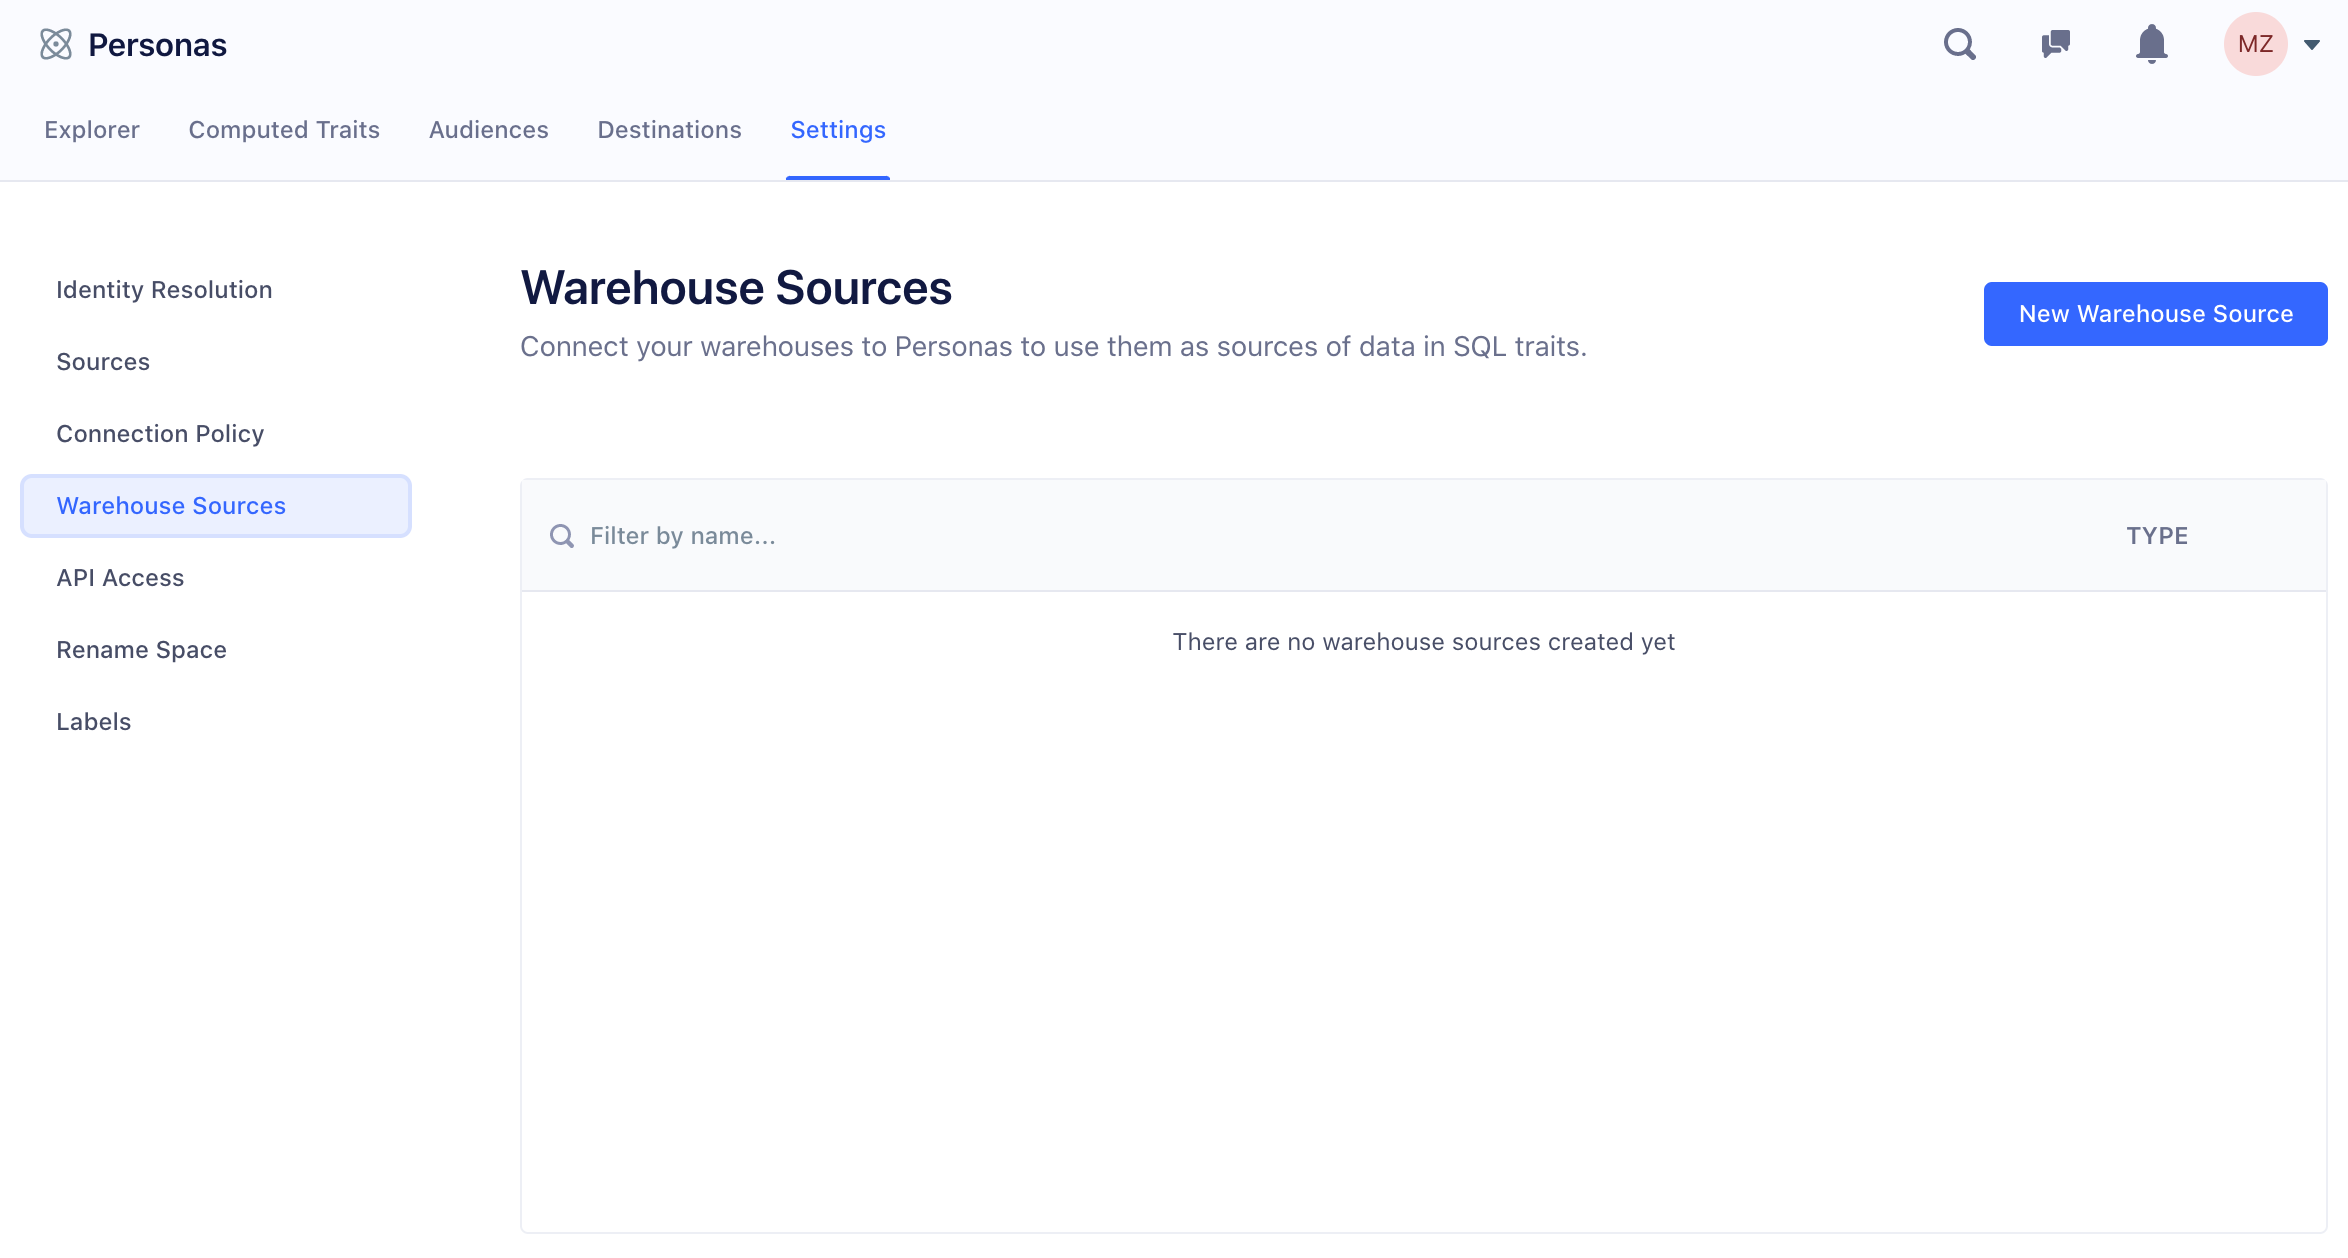This screenshot has height=1258, width=2348.
Task: Go to Rename Space settings
Action: [141, 650]
